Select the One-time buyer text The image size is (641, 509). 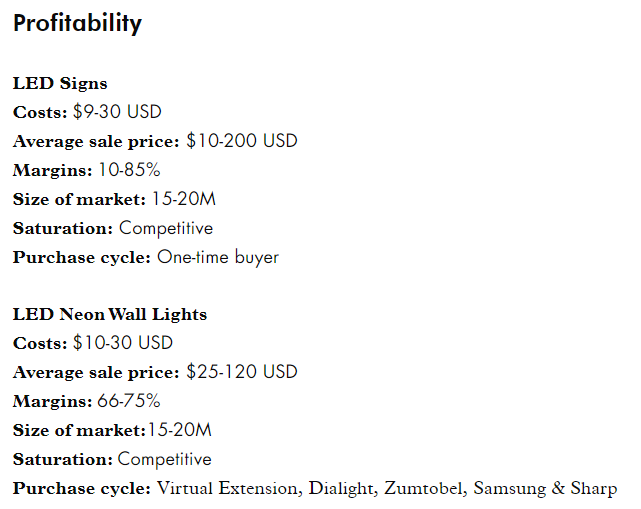218,258
